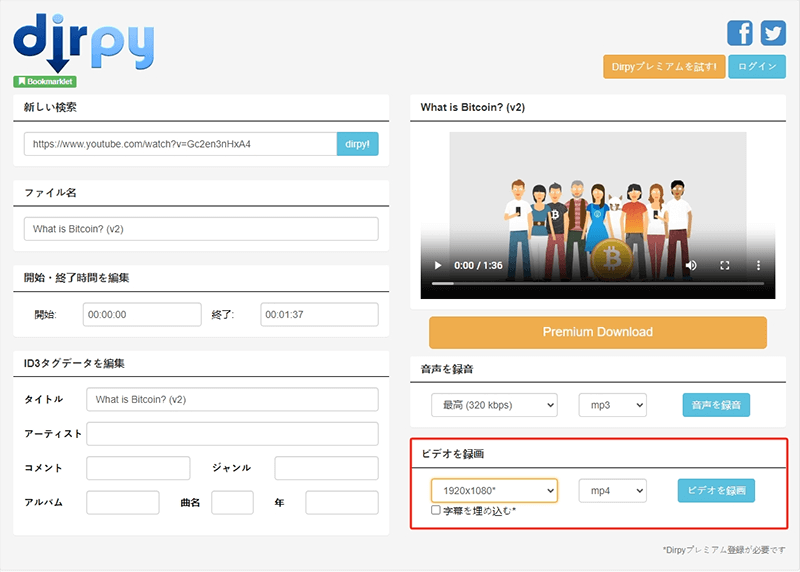800x572 pixels.
Task: Open the audio quality 320 kbps dropdown
Action: (494, 405)
